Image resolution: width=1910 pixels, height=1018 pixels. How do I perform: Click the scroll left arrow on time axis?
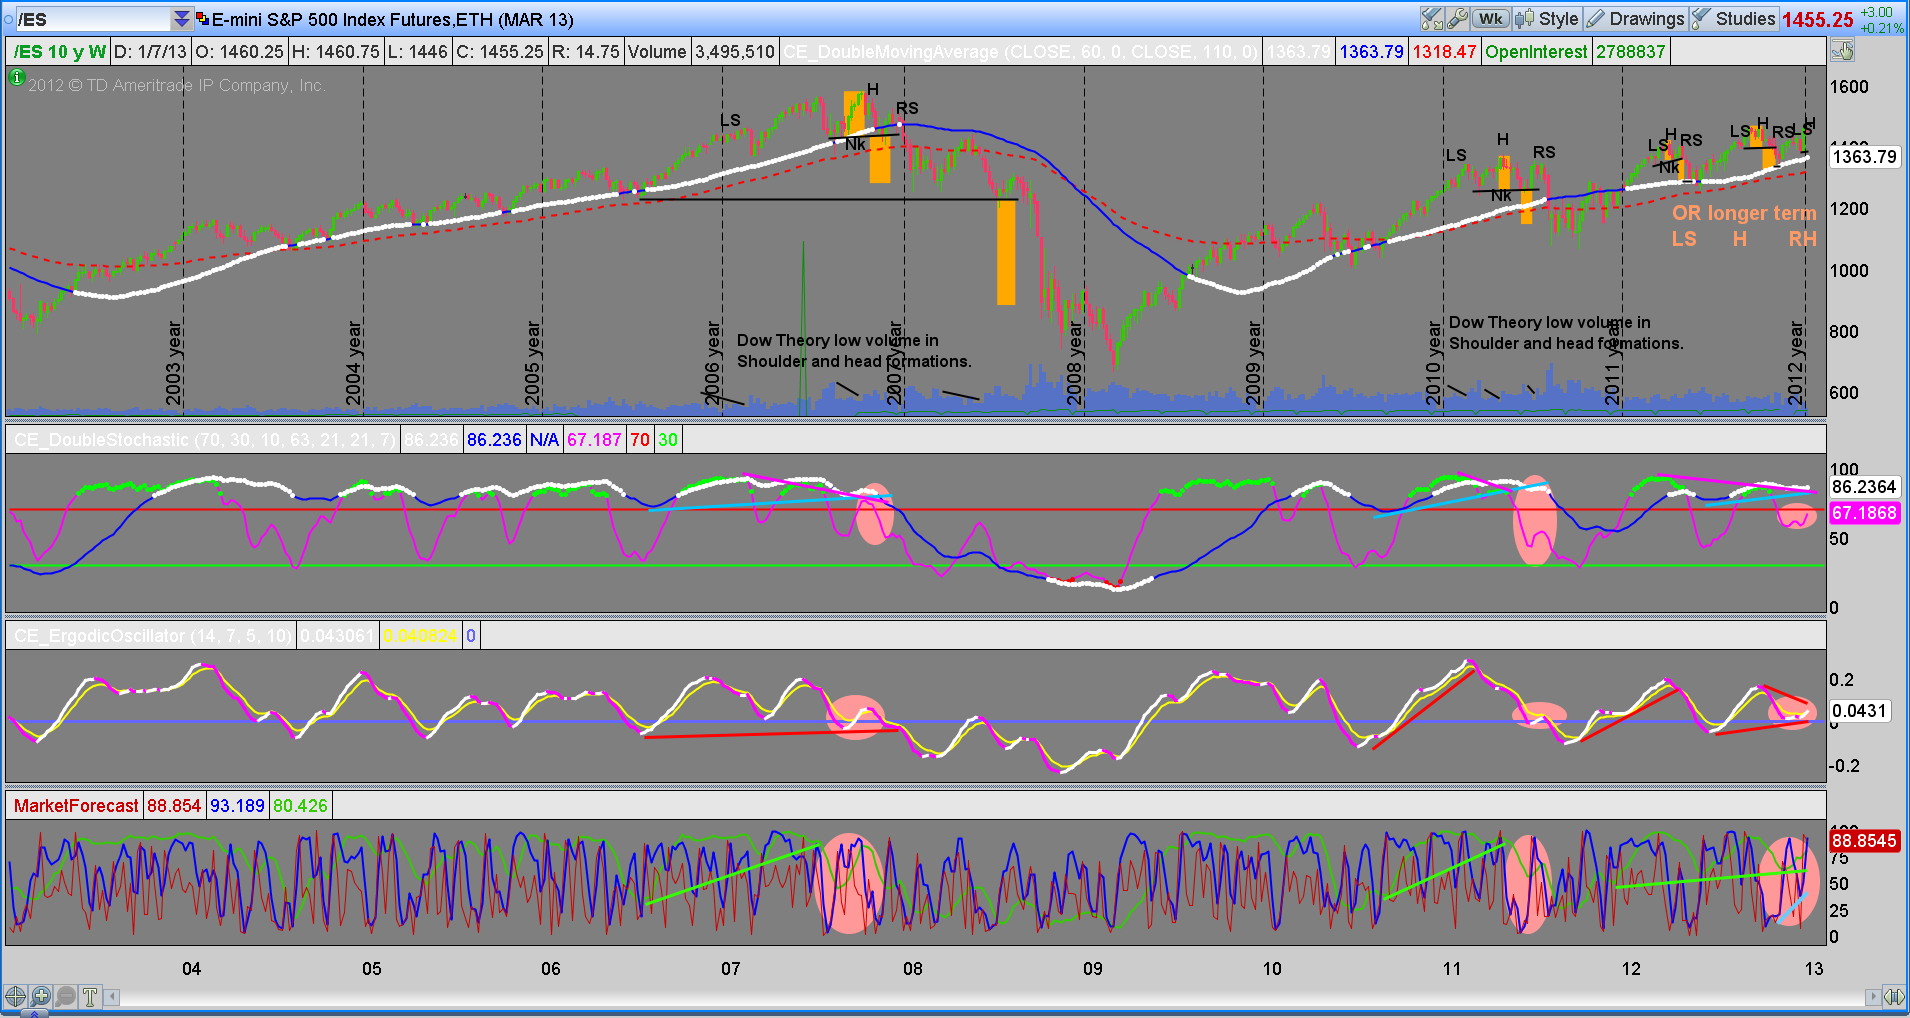pos(113,997)
